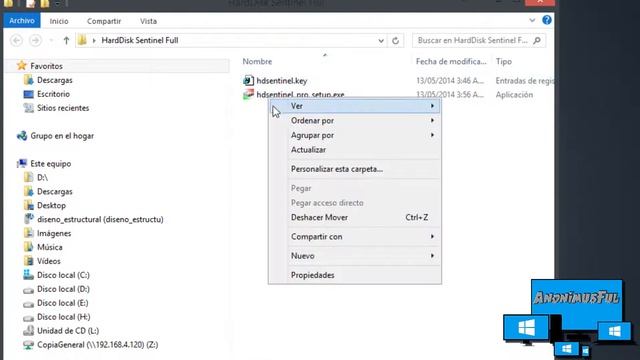Switch to the Compartir ribbon tab

[x=104, y=21]
